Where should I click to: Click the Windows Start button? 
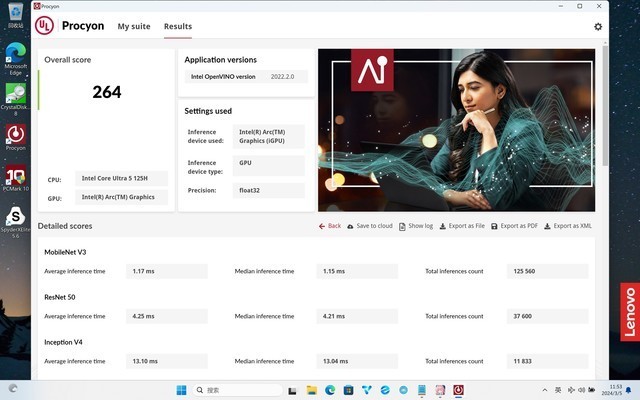click(182, 389)
